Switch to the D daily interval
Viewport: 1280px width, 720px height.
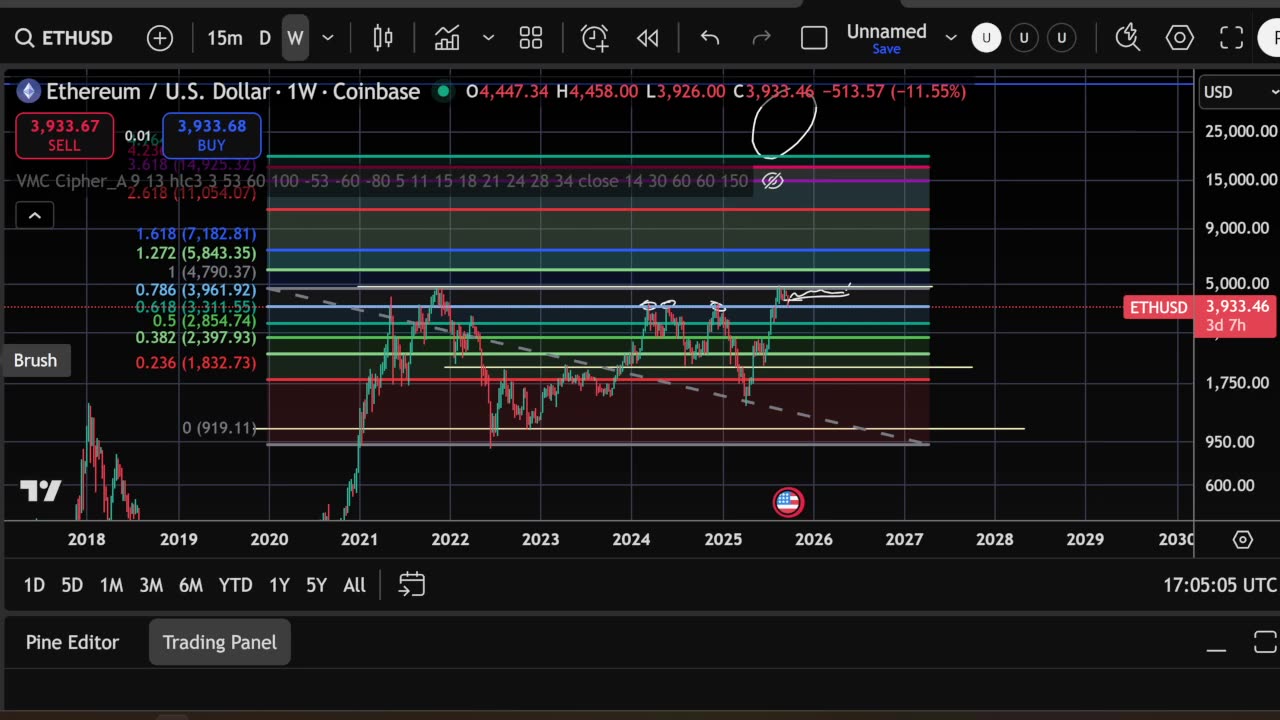coord(265,38)
